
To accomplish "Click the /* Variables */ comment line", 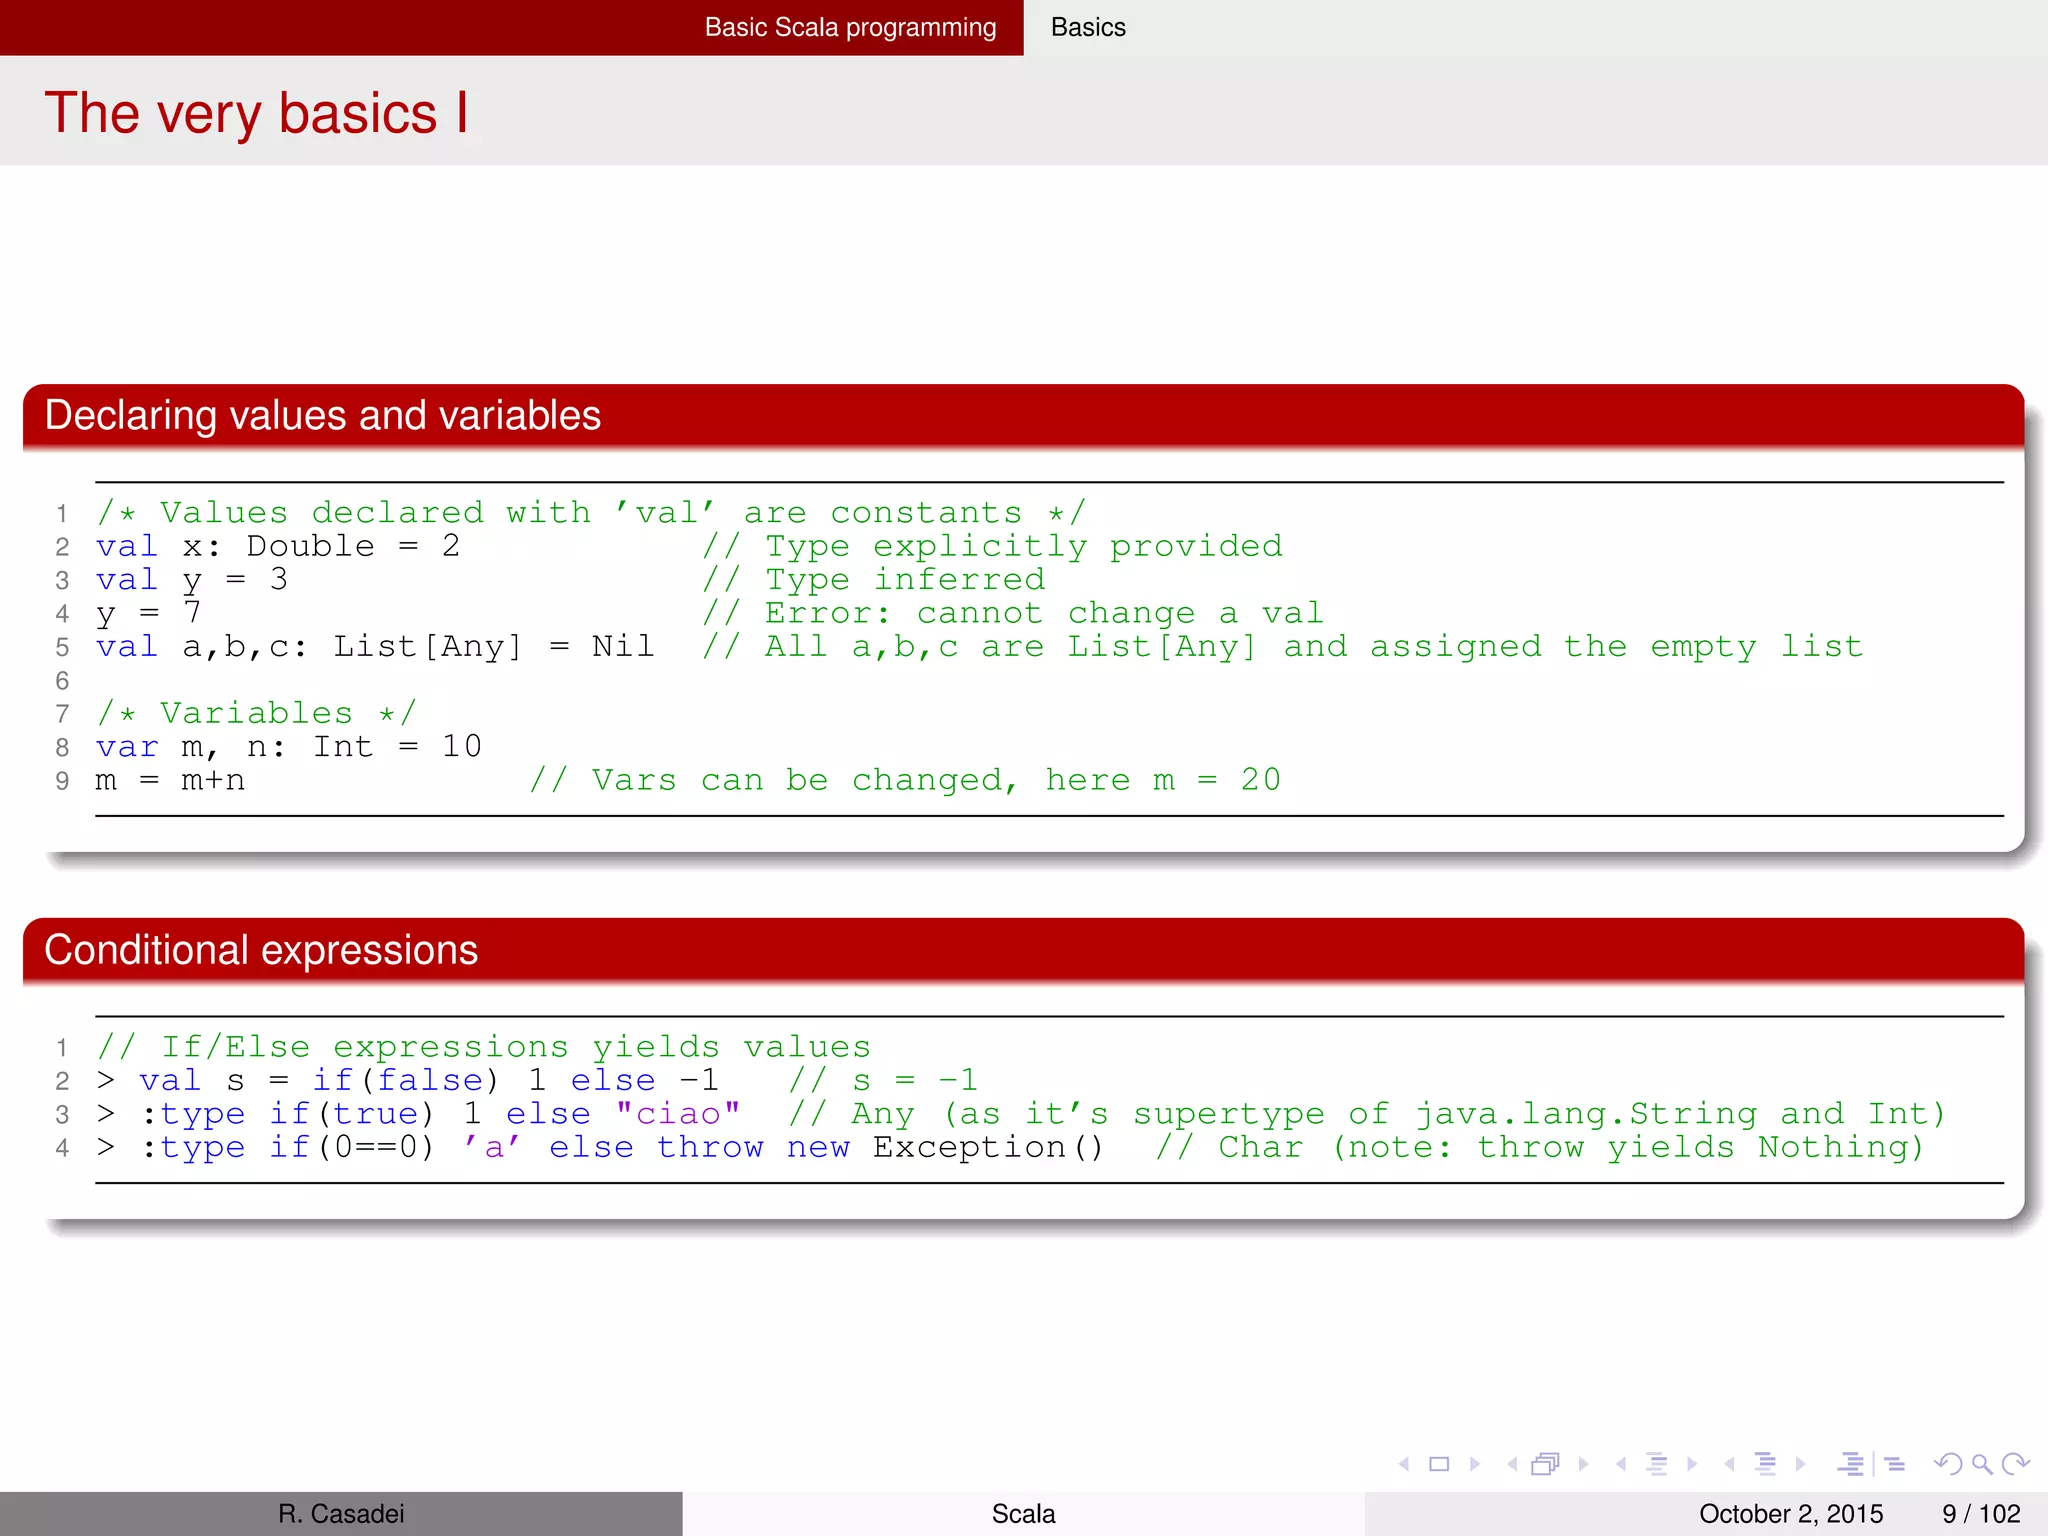I will [256, 714].
